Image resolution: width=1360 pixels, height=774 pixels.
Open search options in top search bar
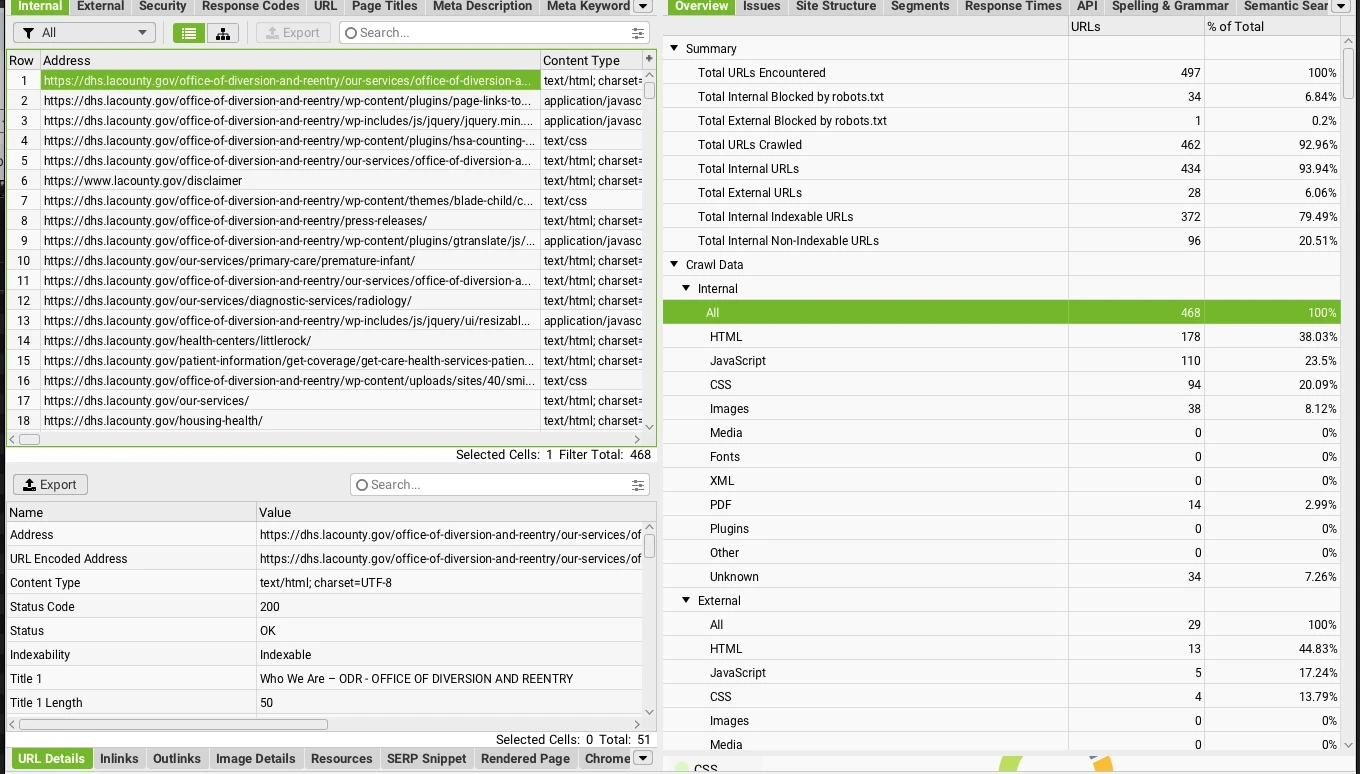pos(638,33)
